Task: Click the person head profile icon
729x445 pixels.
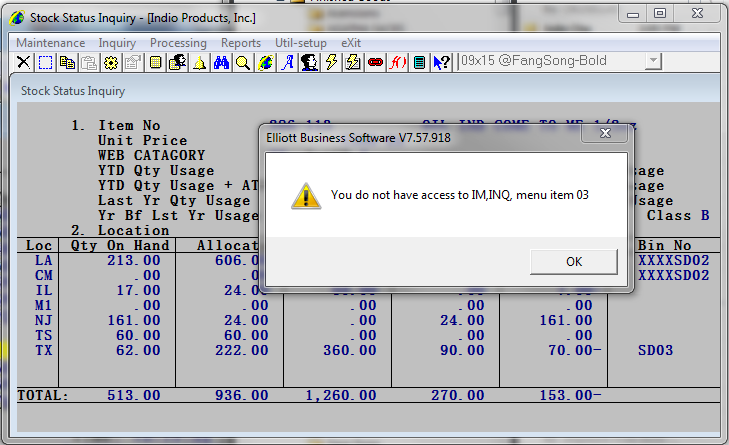Action: [309, 62]
